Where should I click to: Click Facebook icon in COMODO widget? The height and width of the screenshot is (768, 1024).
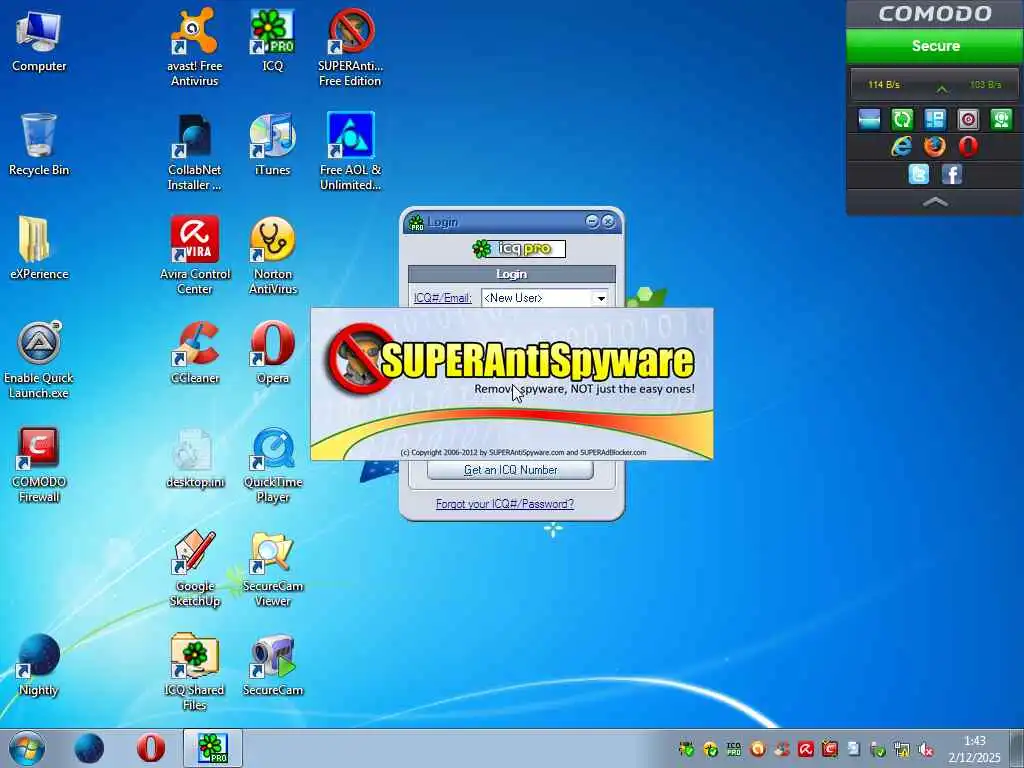click(x=952, y=174)
